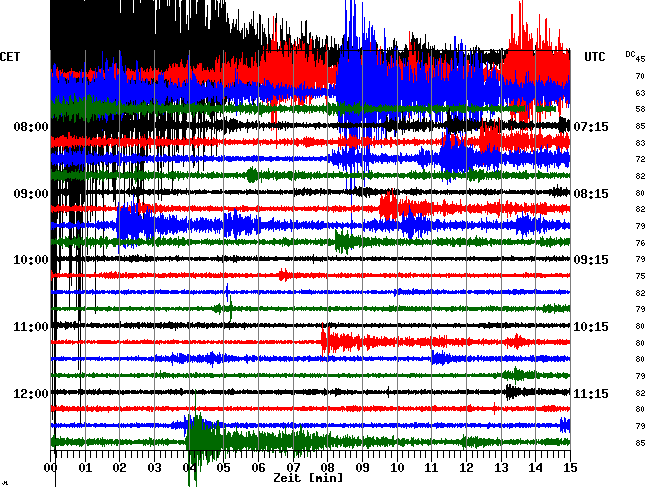Click the black event burst on the 12:00 trace
The height and width of the screenshot is (494, 650).
[514, 392]
